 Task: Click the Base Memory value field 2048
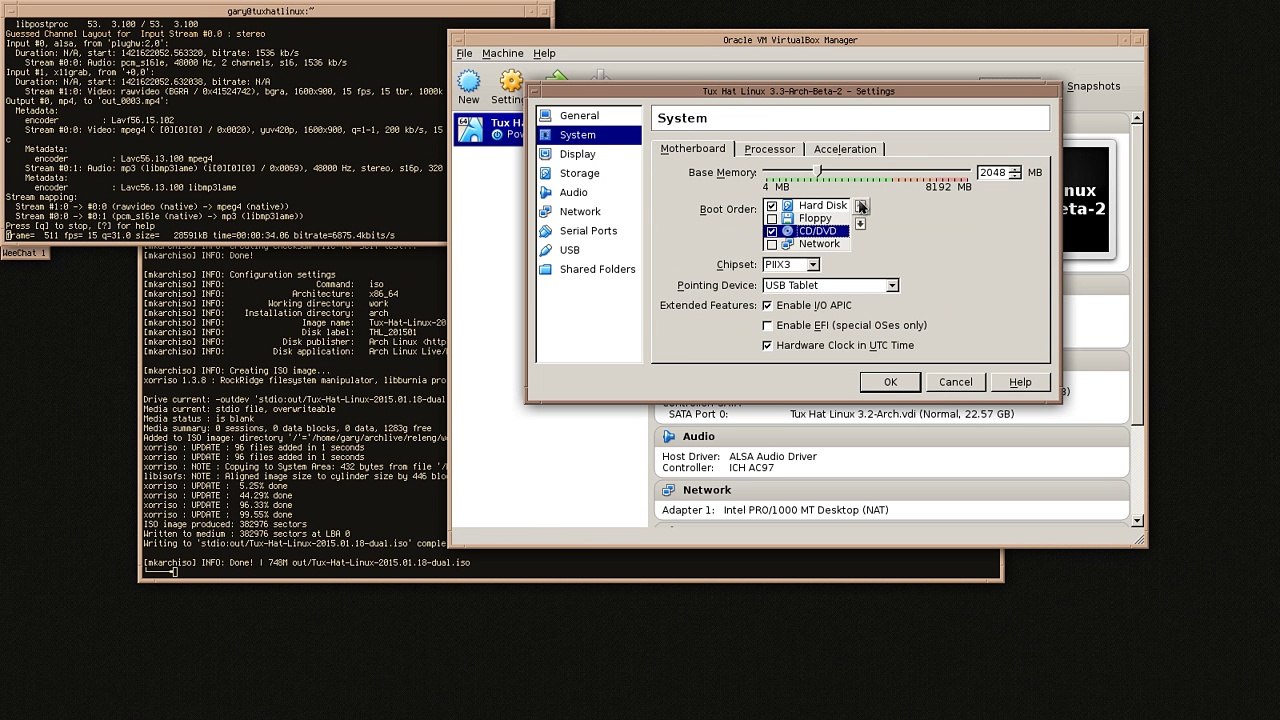992,173
